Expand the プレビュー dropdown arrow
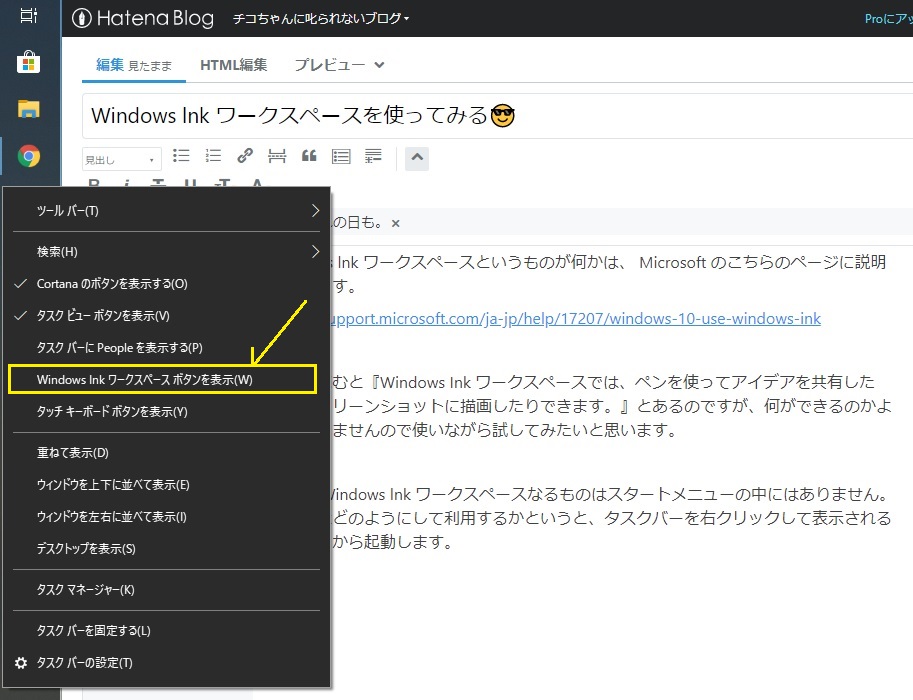 379,65
